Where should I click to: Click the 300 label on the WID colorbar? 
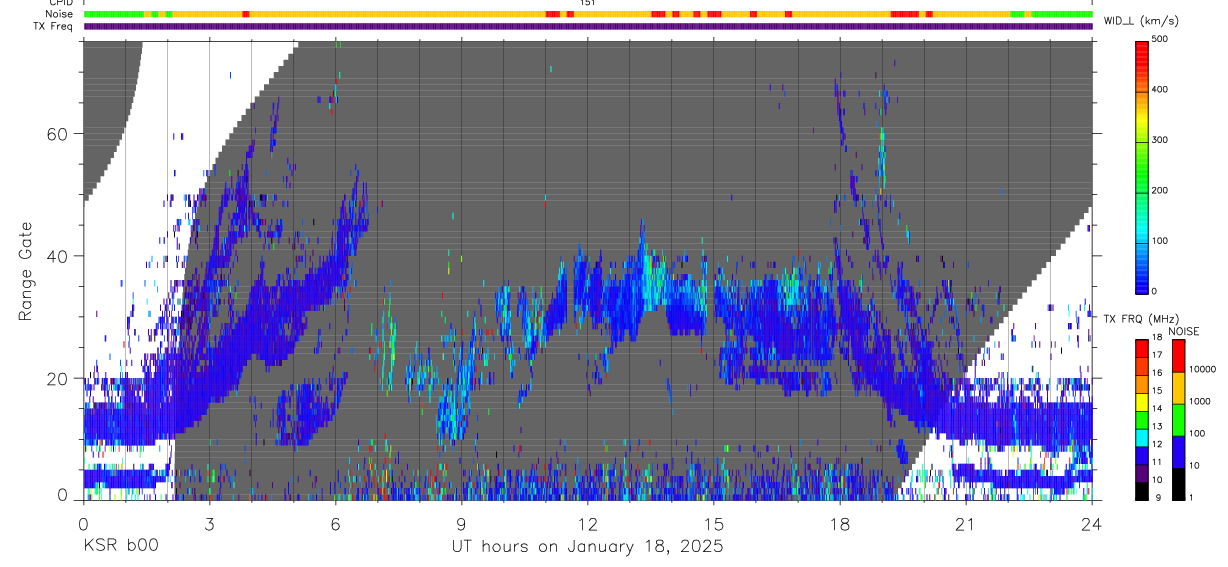click(1160, 140)
